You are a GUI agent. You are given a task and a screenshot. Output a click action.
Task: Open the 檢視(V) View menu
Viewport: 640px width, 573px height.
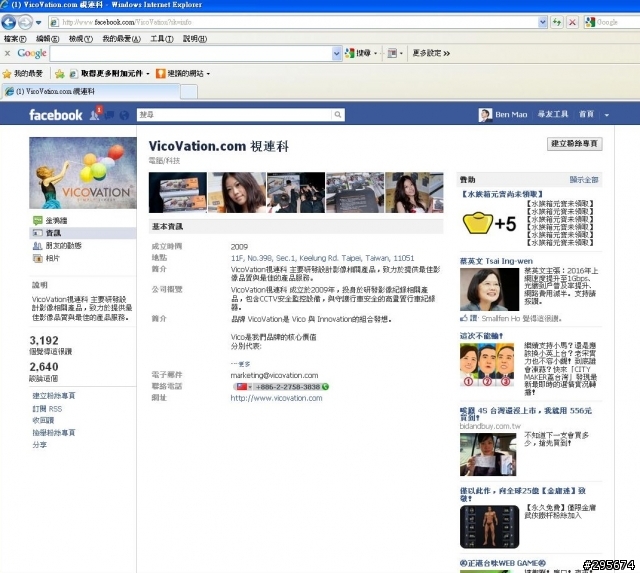coord(81,39)
